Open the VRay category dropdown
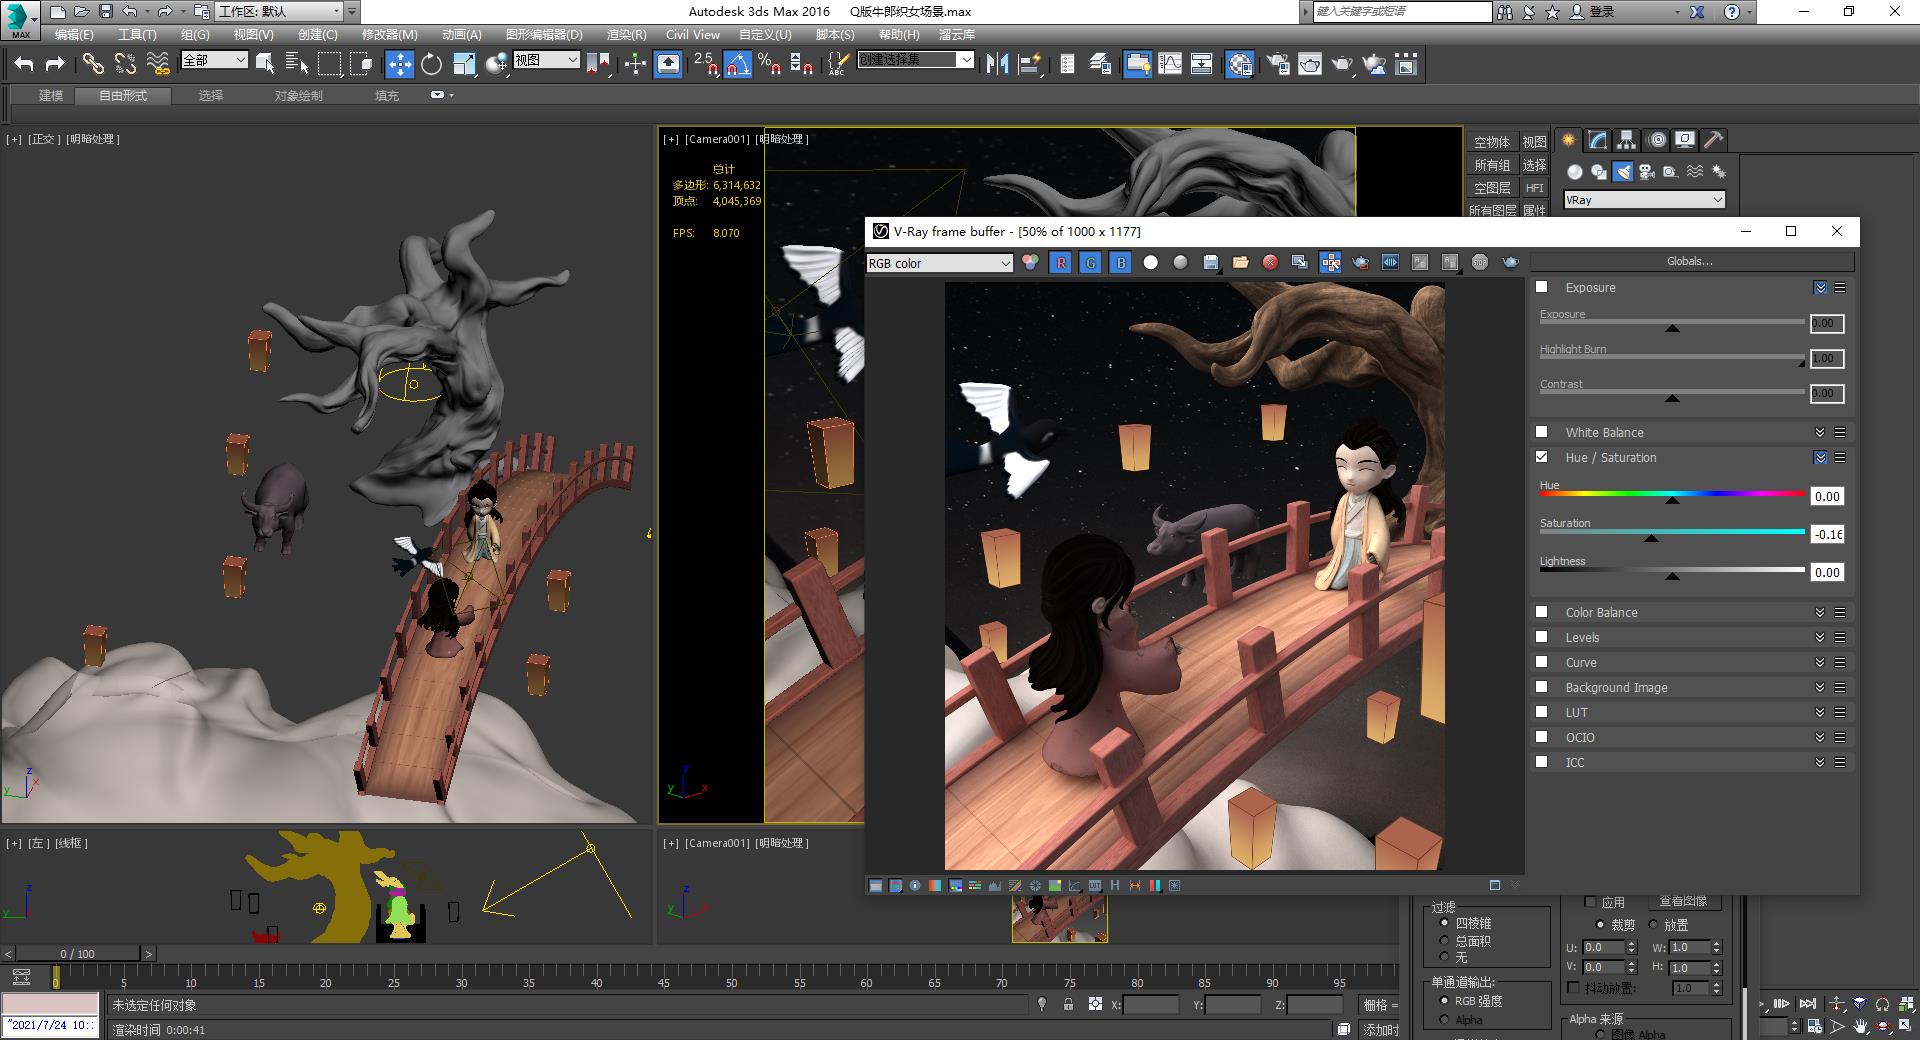Image resolution: width=1920 pixels, height=1040 pixels. point(1644,200)
